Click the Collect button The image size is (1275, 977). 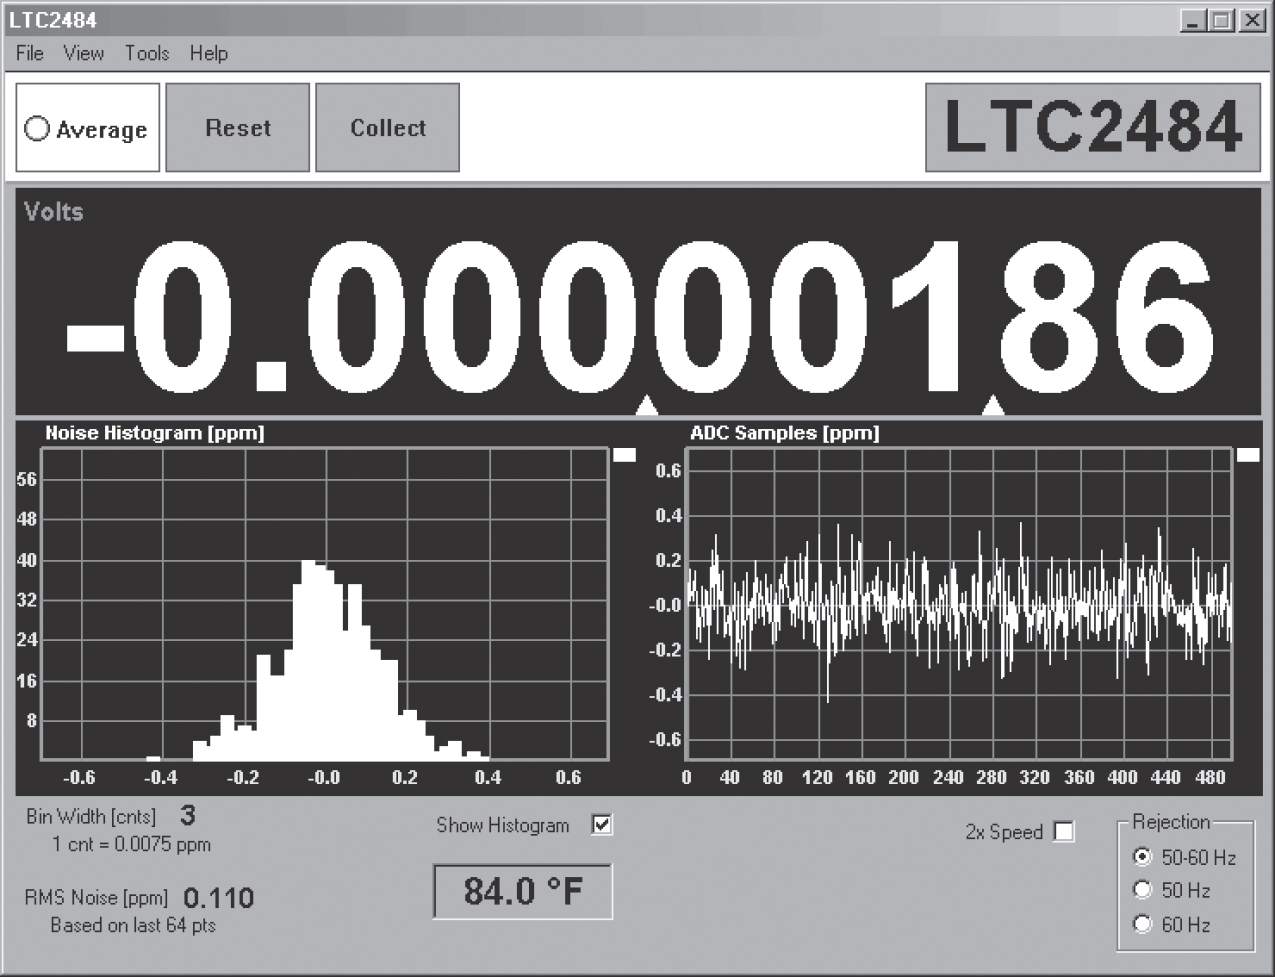(x=388, y=127)
